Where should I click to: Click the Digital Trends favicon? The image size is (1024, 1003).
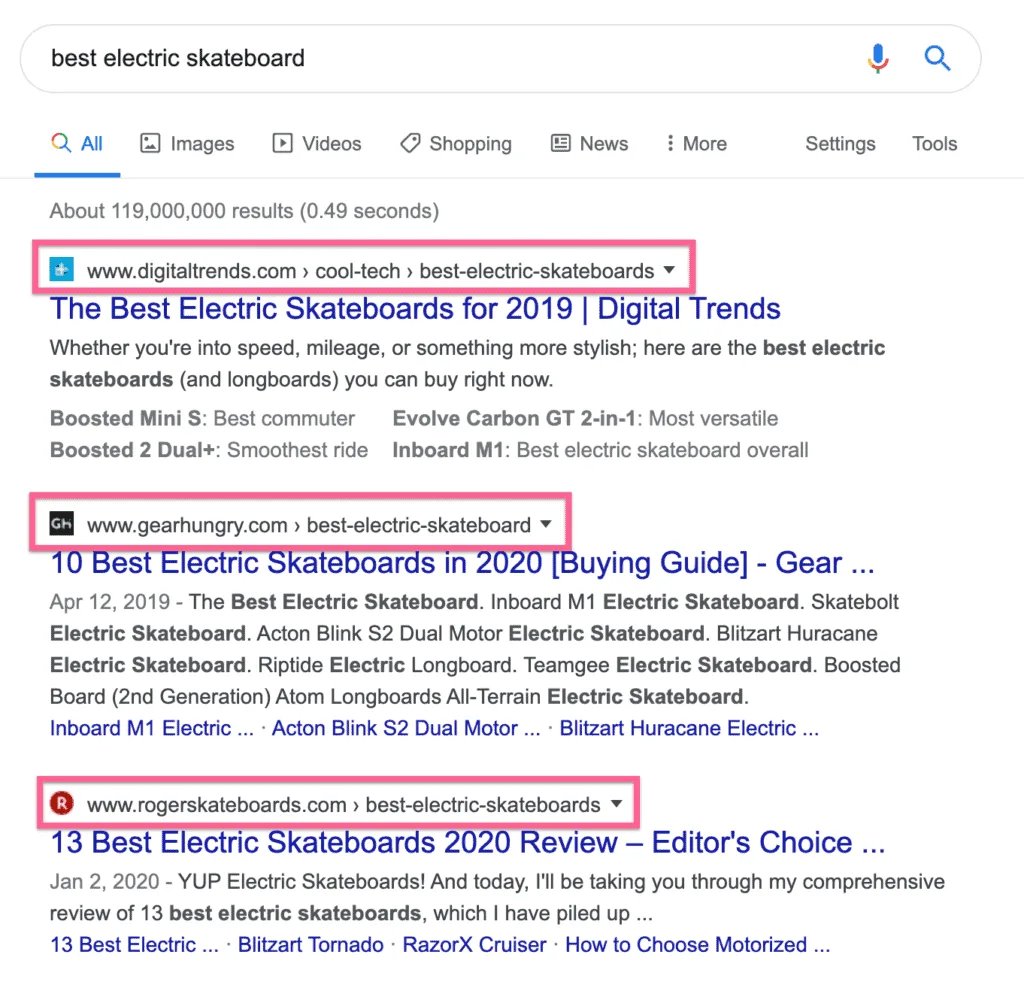coord(62,270)
